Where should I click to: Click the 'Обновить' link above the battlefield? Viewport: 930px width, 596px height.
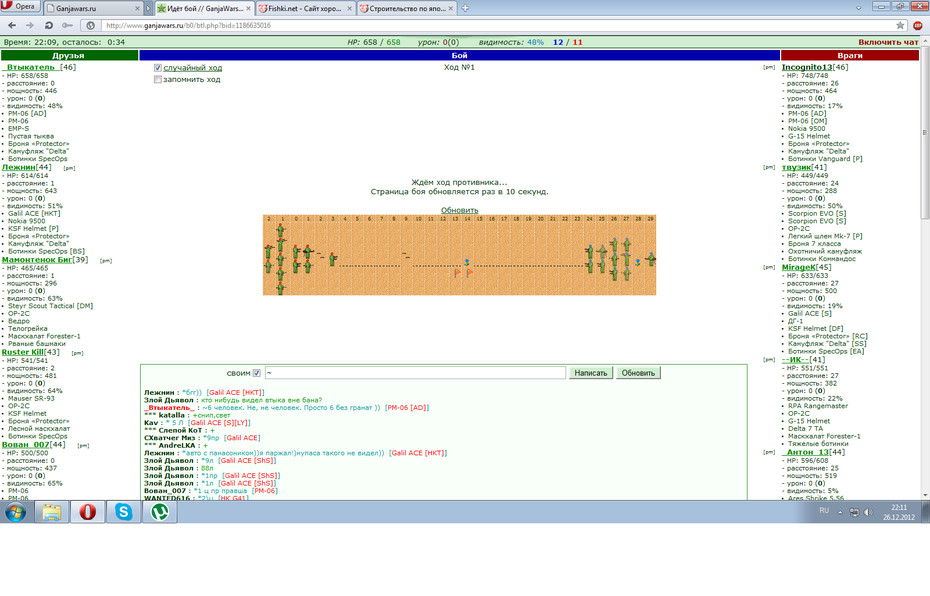point(460,210)
